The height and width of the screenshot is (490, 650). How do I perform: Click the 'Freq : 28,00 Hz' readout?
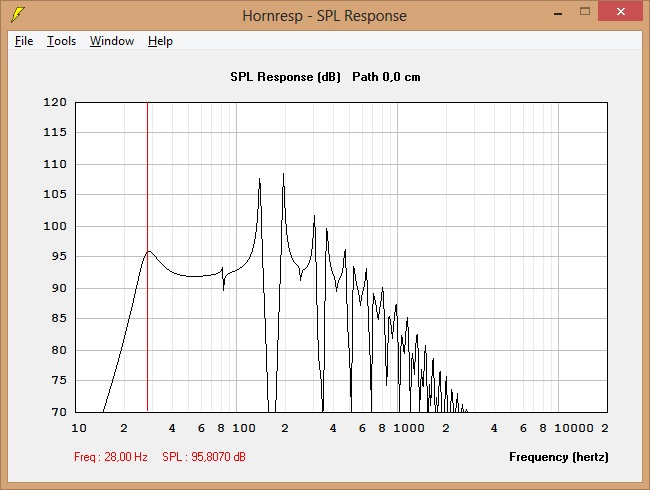(x=111, y=457)
